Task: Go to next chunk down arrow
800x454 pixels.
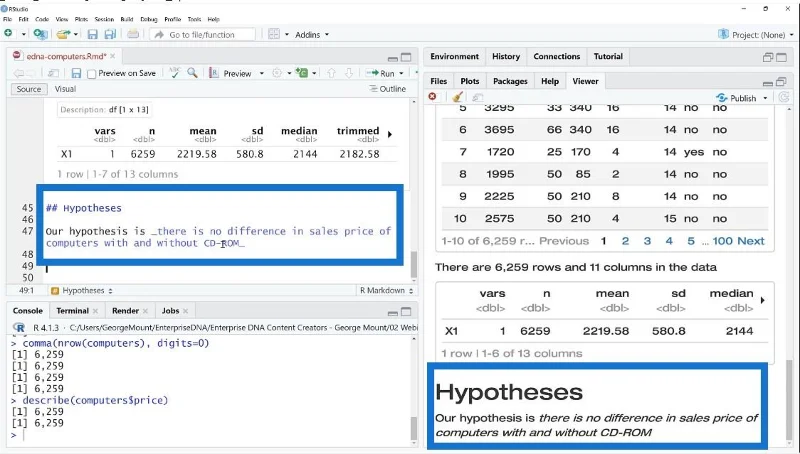Action: click(x=348, y=73)
